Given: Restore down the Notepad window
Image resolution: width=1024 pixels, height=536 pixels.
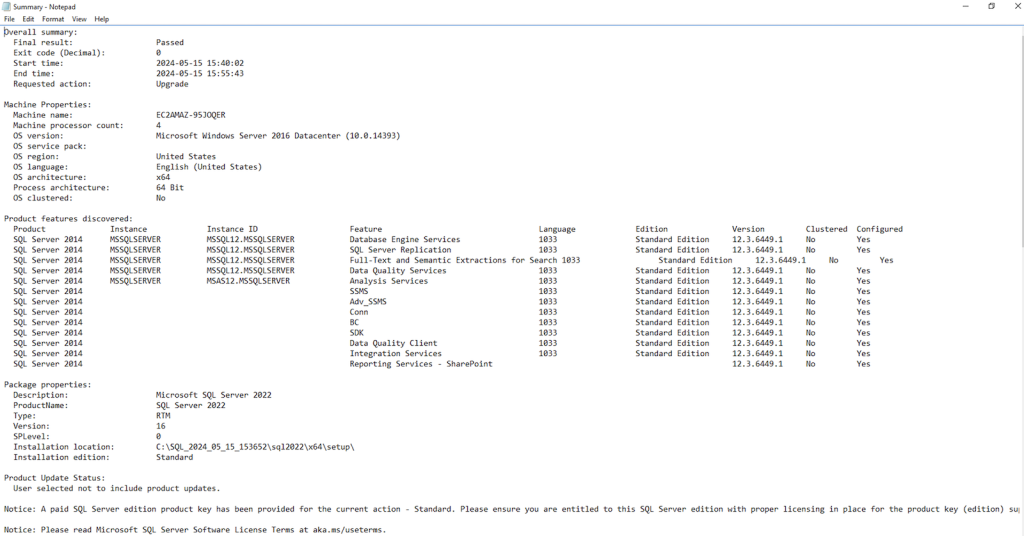Looking at the screenshot, I should coord(991,6).
